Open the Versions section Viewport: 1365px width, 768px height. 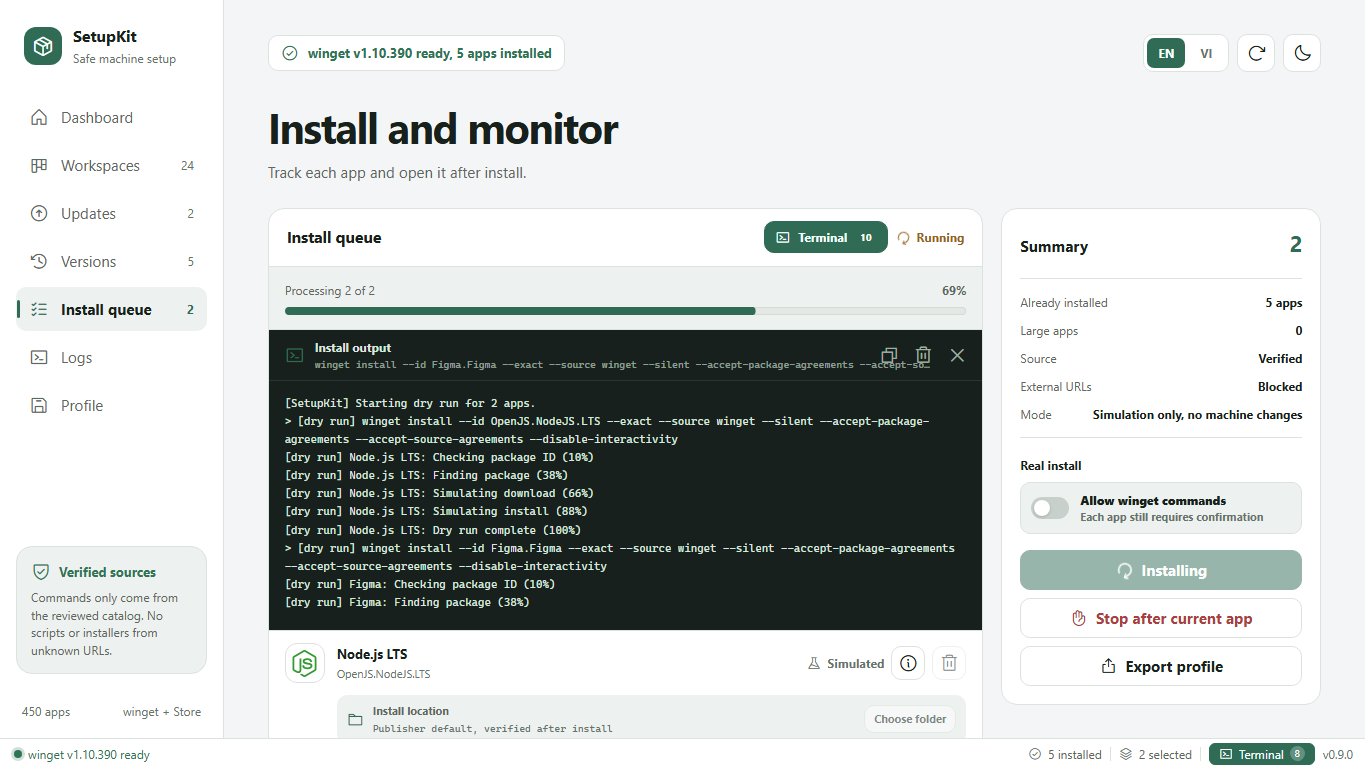[x=111, y=262]
